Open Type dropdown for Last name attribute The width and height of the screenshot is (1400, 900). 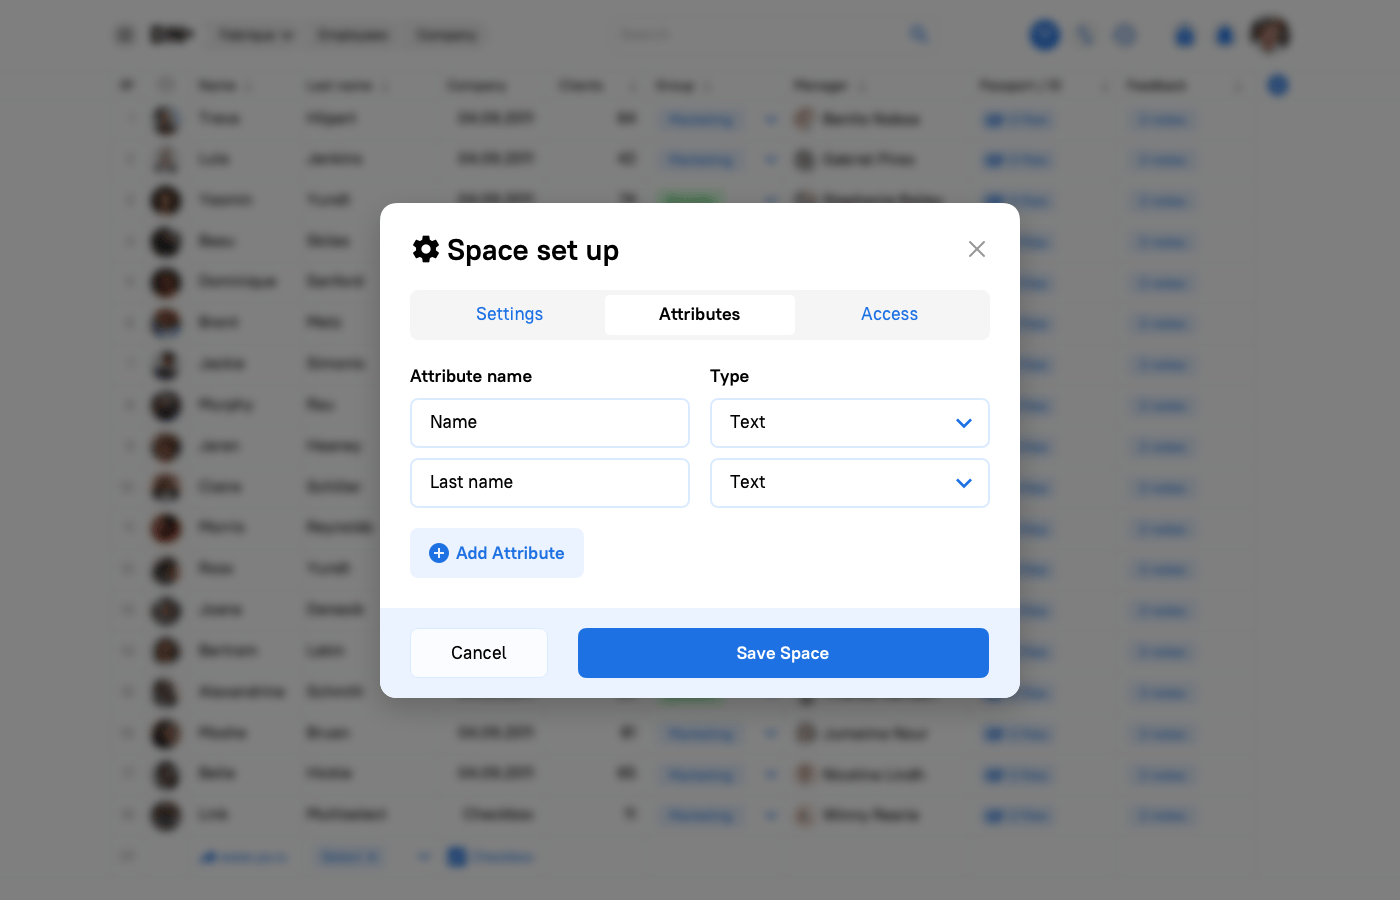(x=850, y=483)
